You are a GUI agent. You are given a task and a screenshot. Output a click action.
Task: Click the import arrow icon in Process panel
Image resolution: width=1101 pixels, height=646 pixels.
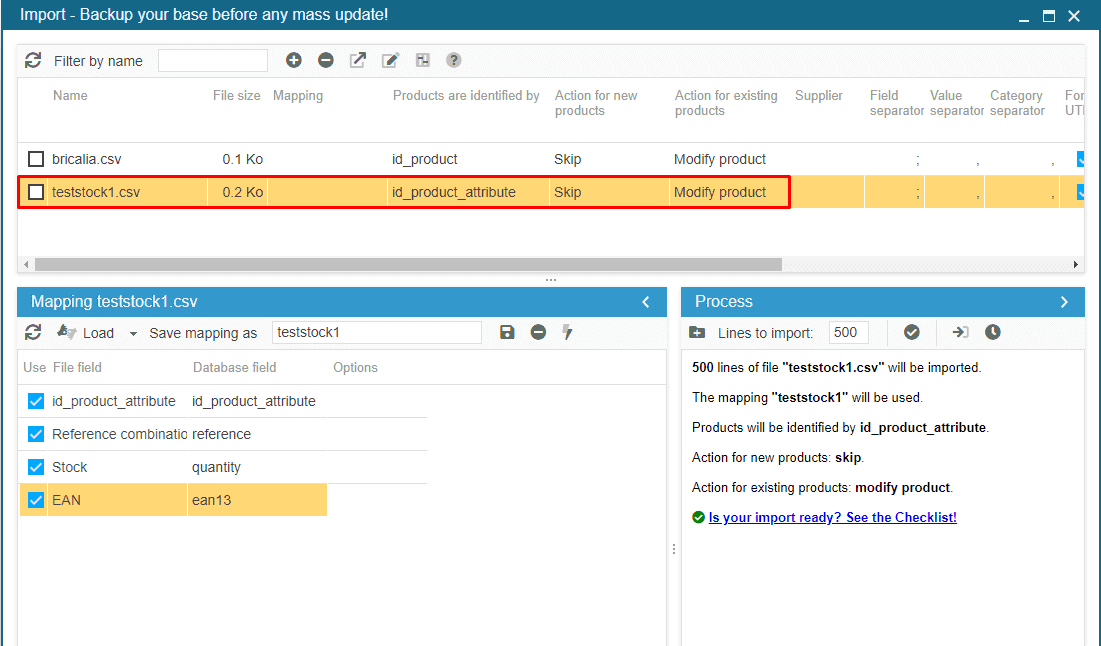click(960, 332)
